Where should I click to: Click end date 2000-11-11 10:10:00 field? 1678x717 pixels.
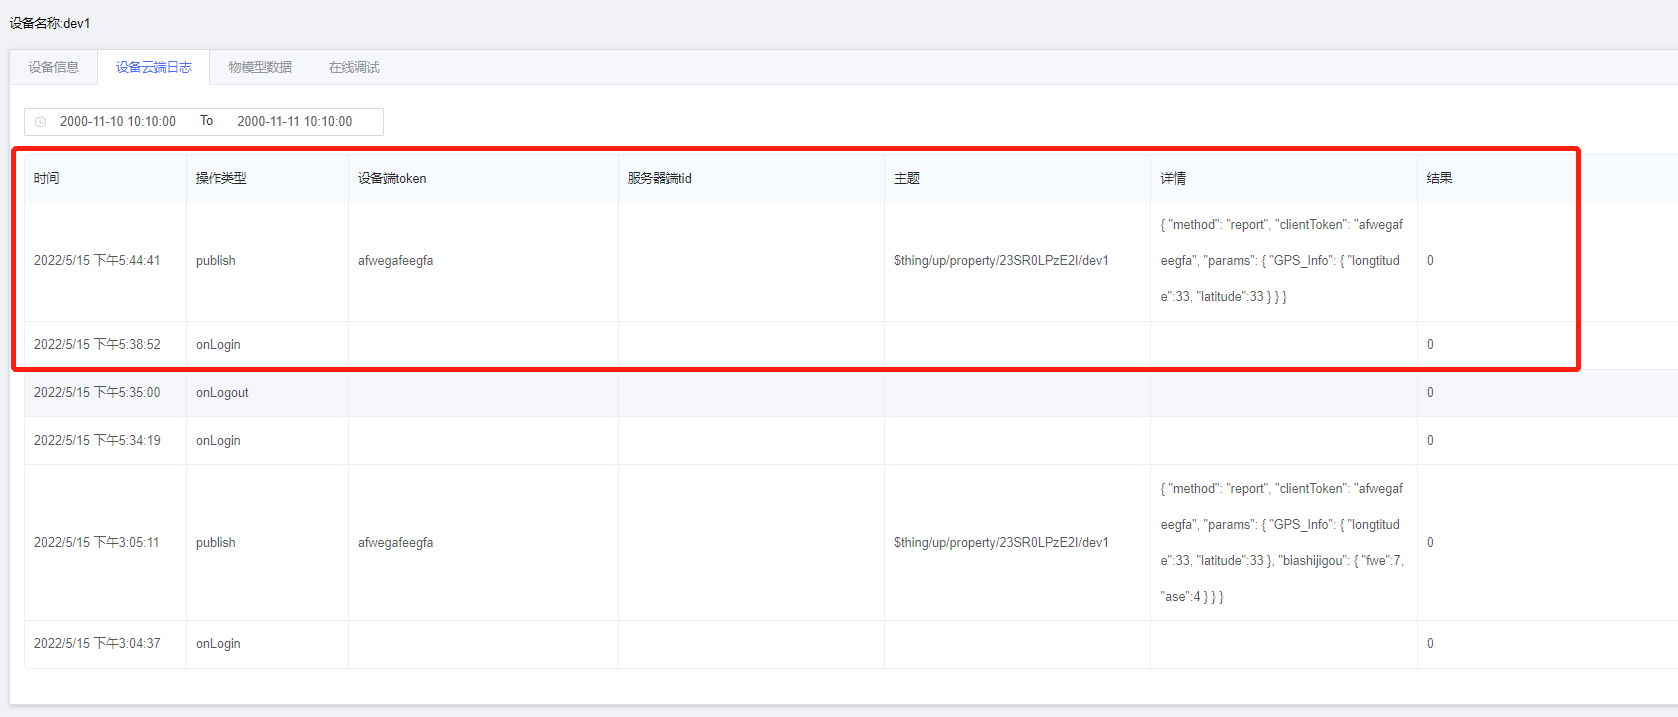coord(294,121)
